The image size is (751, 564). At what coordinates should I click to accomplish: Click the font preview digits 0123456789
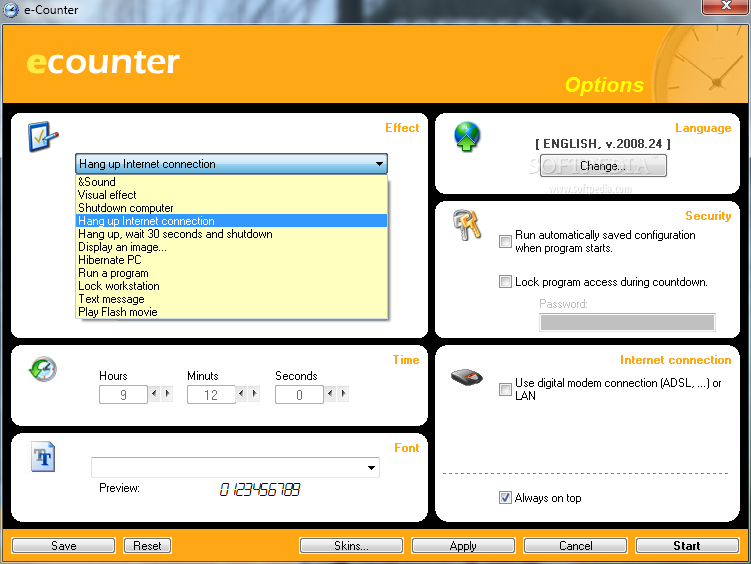(x=260, y=489)
